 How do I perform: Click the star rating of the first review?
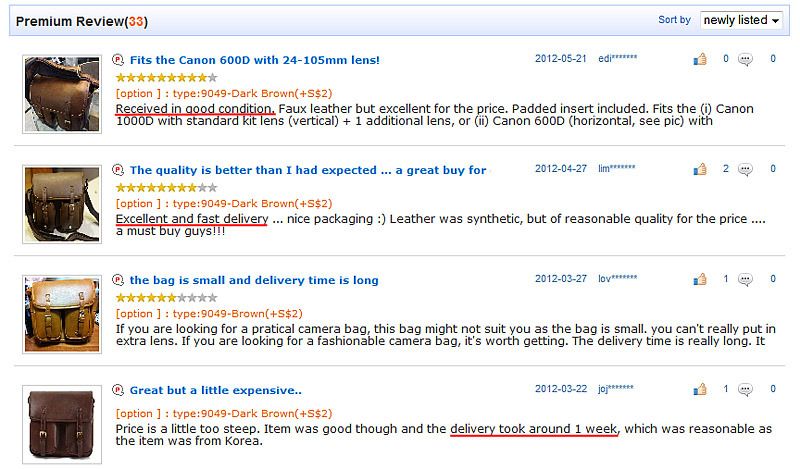(x=166, y=77)
